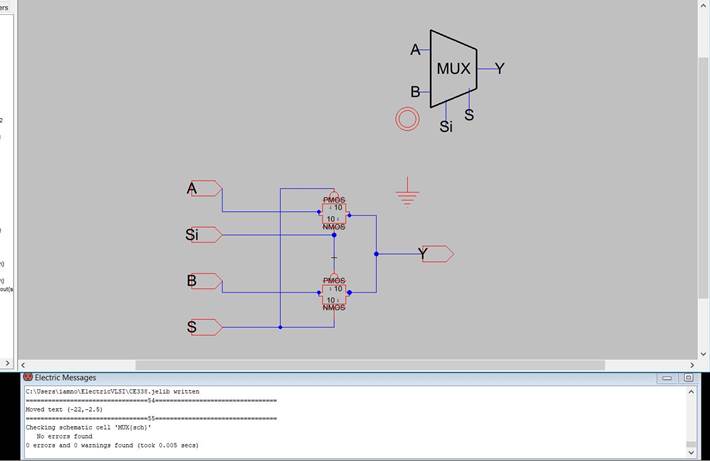Click the lower transmission gate transistor
Screen dimensions: 710x461
334,294
